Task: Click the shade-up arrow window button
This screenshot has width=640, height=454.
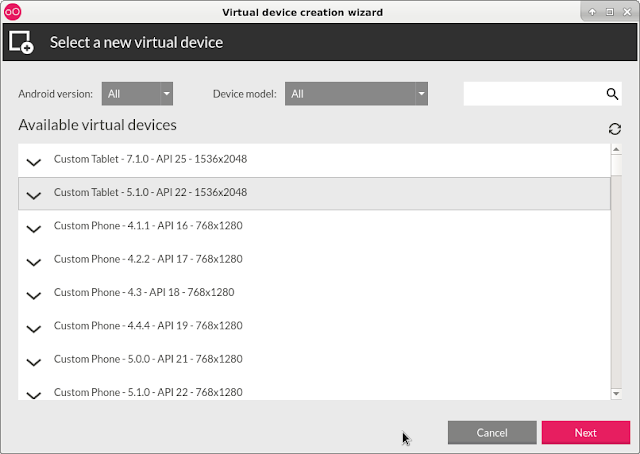Action: (592, 12)
